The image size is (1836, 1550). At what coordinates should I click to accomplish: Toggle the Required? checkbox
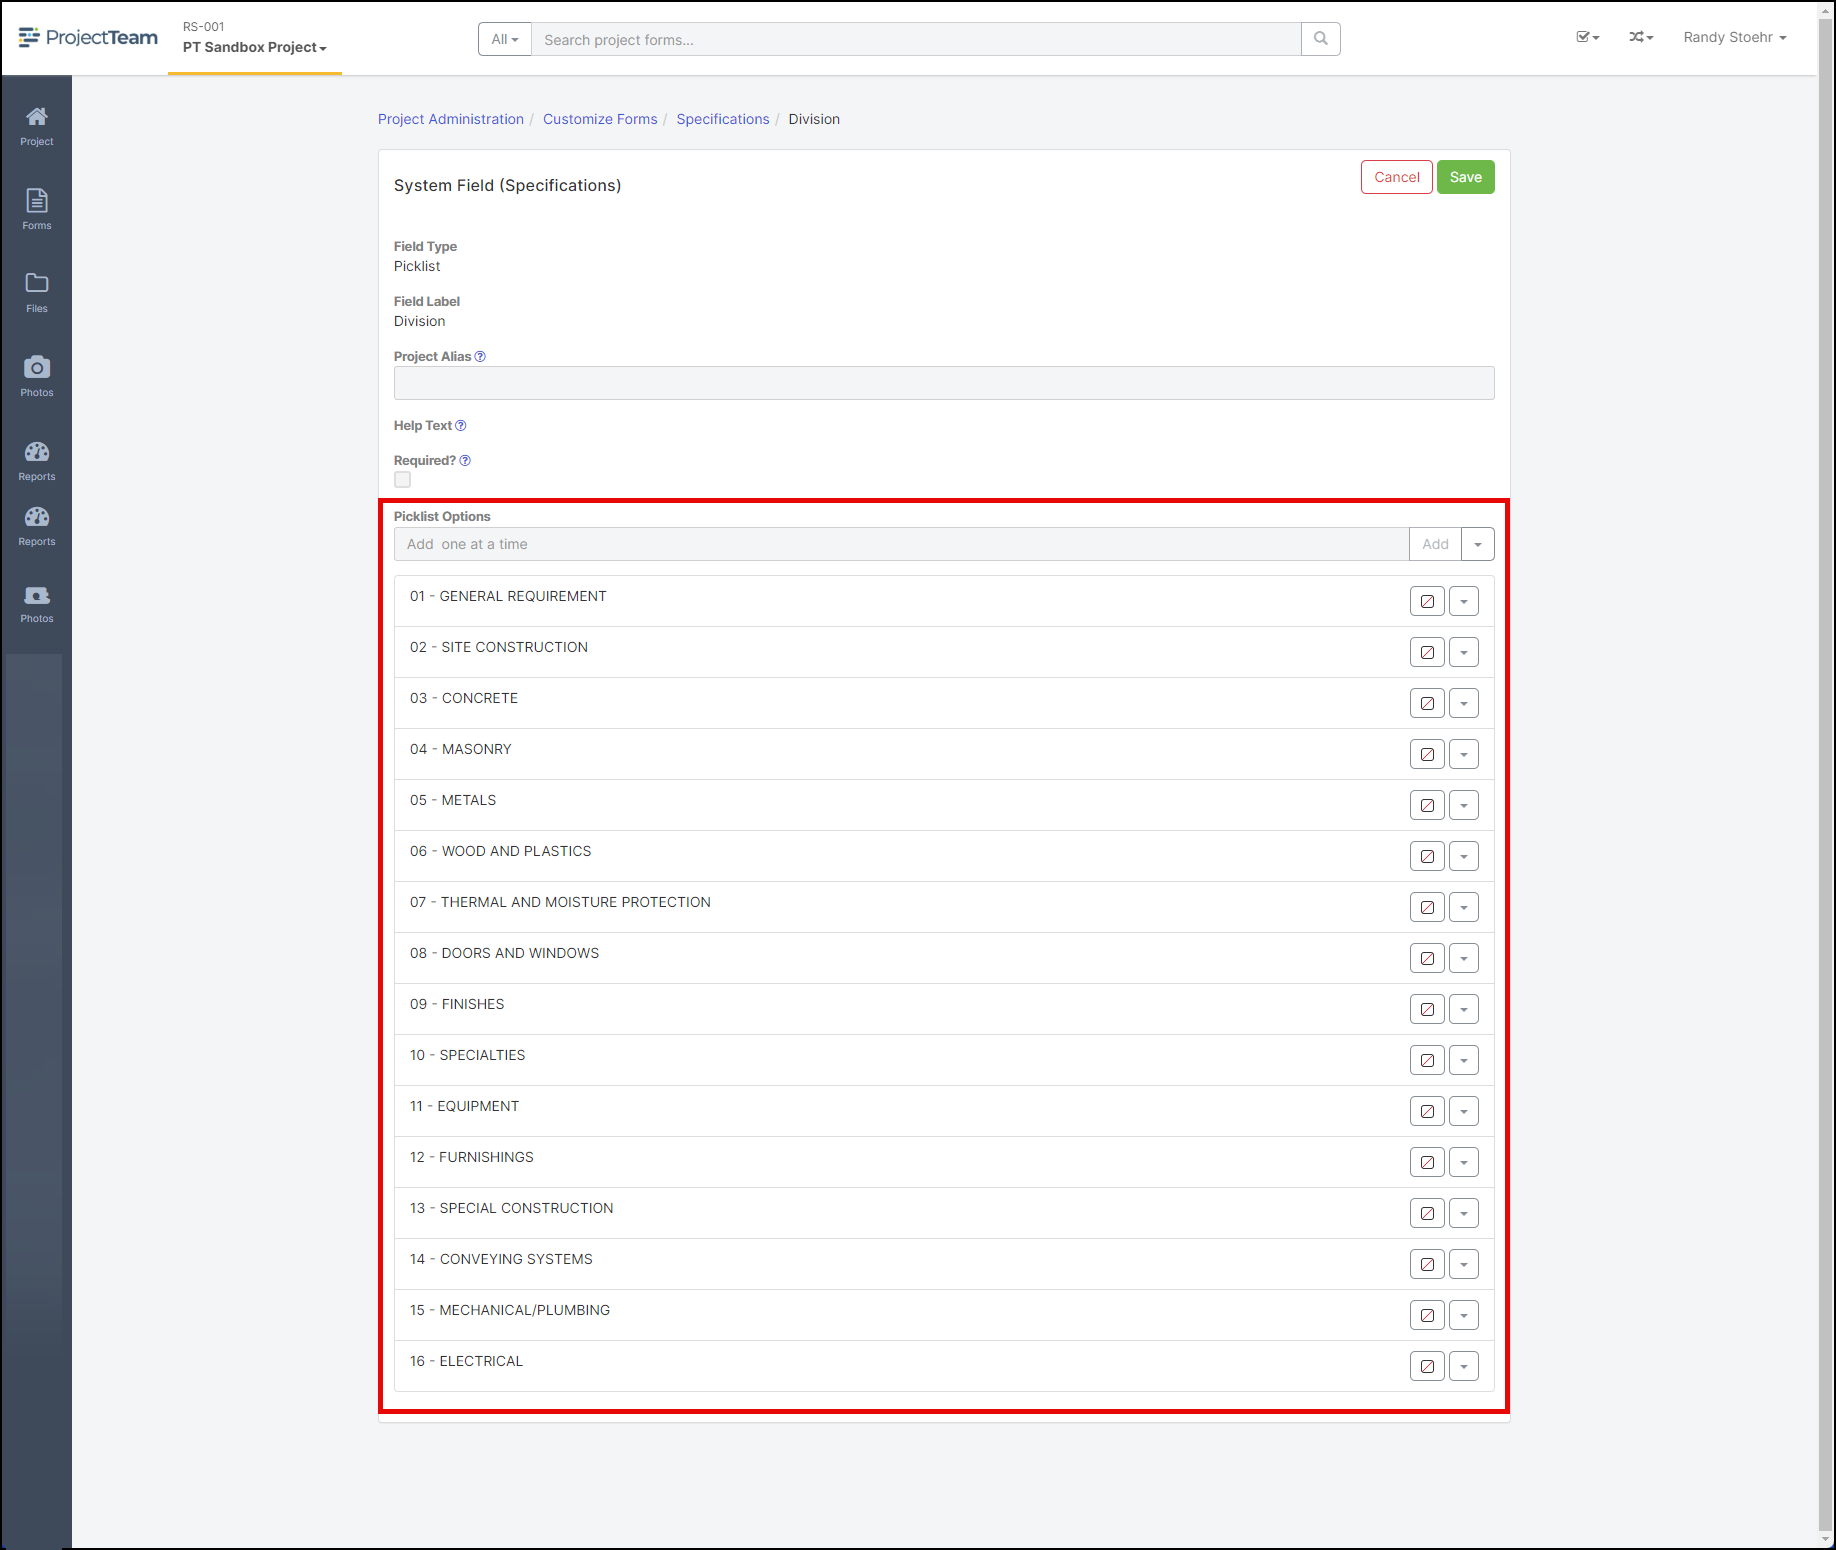[402, 480]
